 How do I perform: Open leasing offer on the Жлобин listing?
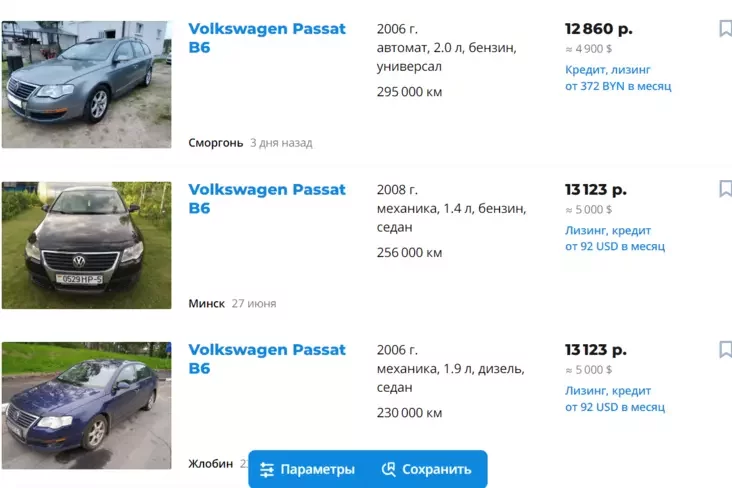pyautogui.click(x=615, y=399)
